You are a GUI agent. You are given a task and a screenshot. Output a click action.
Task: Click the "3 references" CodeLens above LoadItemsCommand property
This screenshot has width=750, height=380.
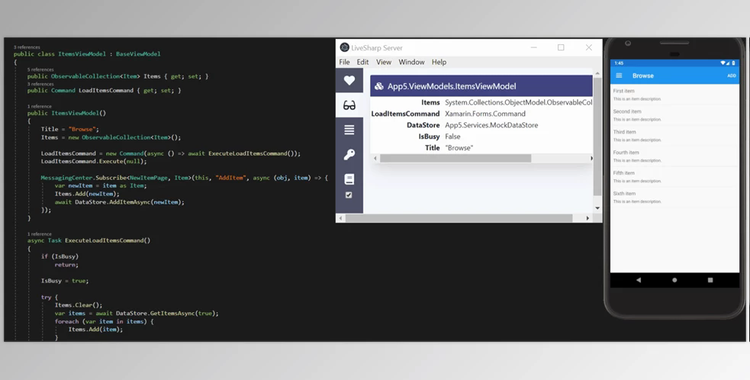point(40,84)
